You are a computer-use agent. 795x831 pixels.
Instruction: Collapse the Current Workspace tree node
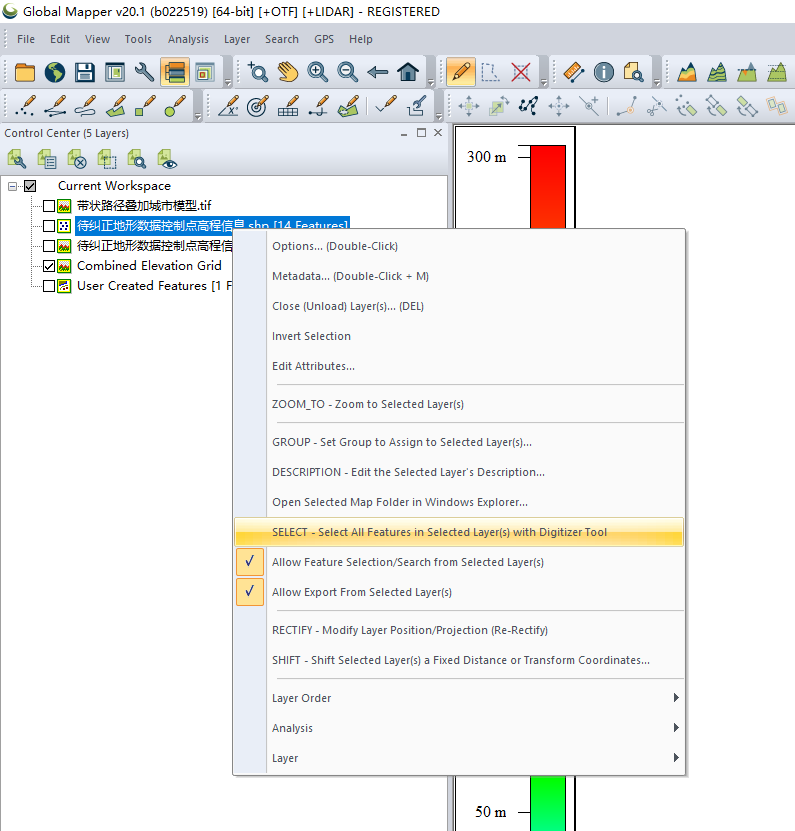pos(12,186)
